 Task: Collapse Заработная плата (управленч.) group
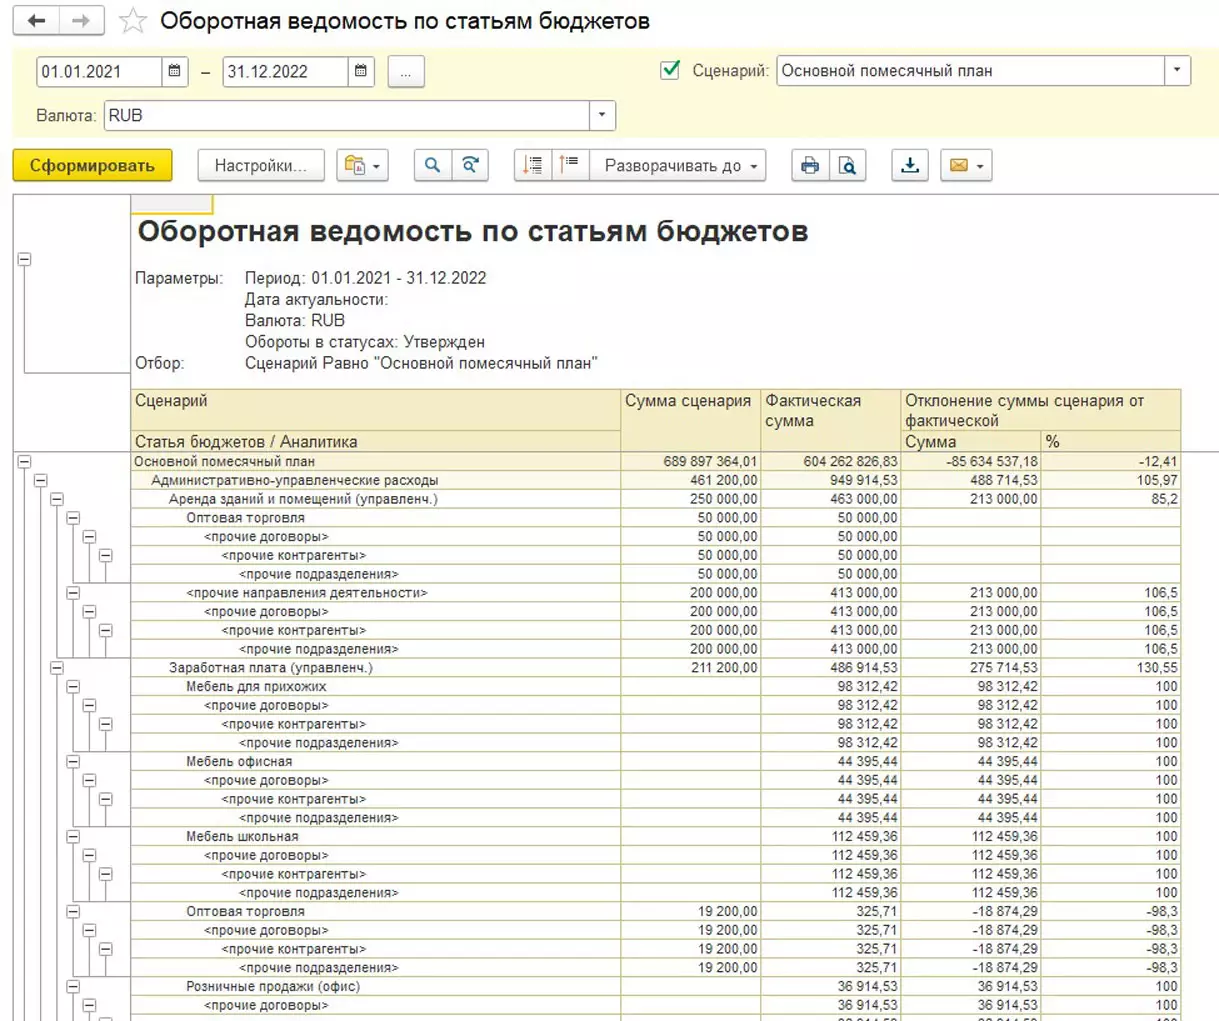point(56,668)
